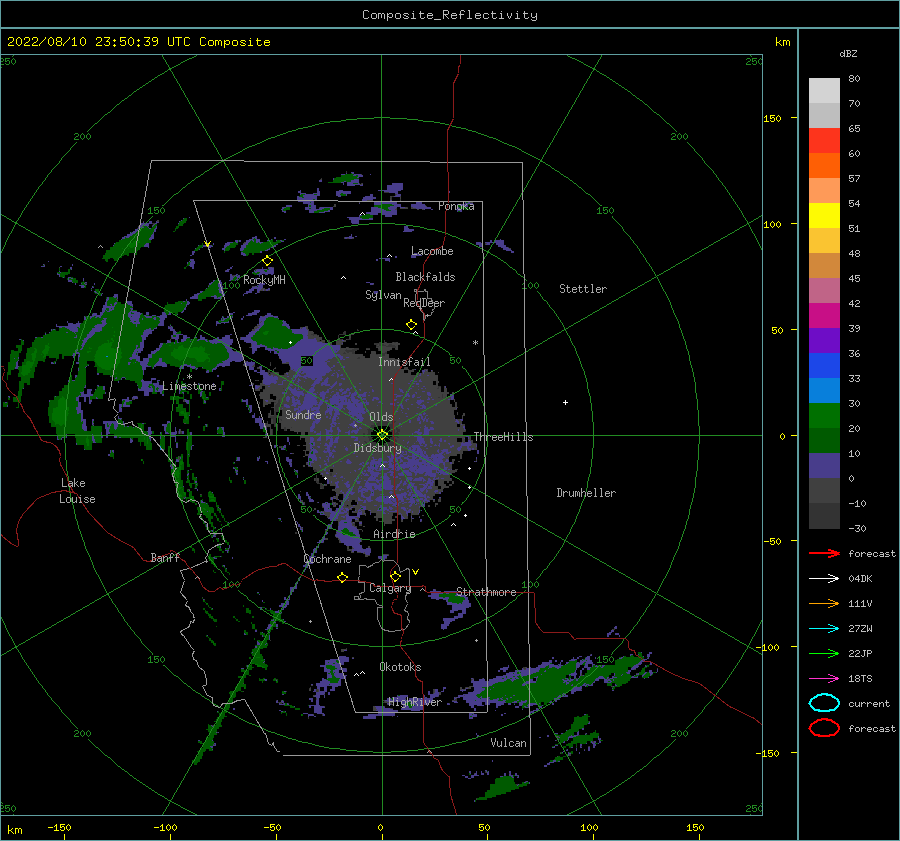Viewport: 900px width, 841px height.
Task: Click the yellow 150 tick on the right axis
Action: coord(772,118)
